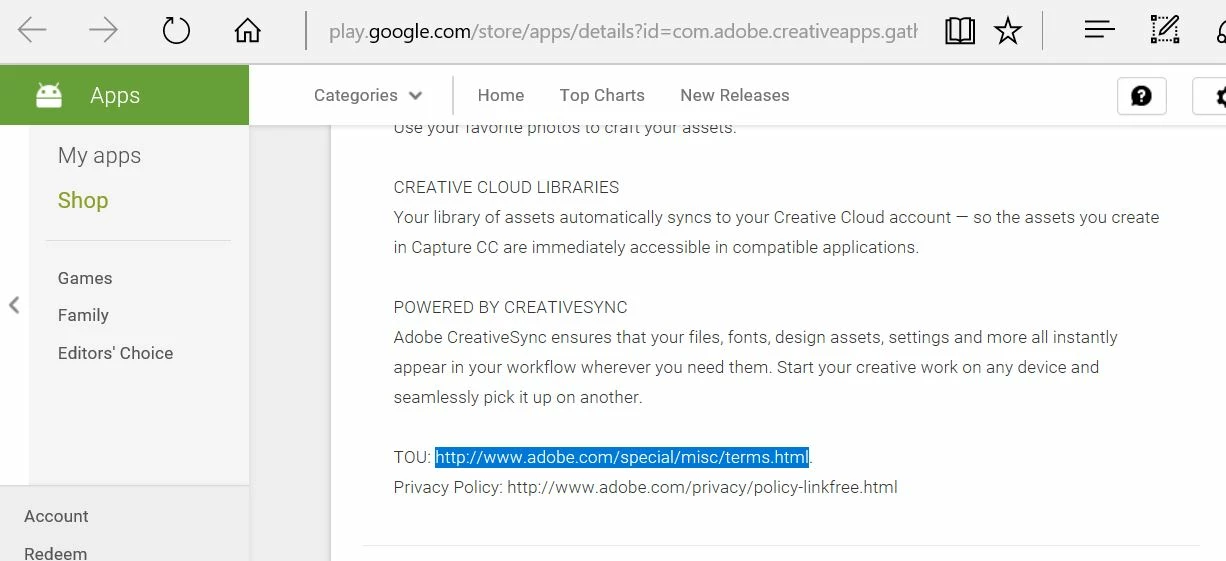Open Games category in sidebar
Viewport: 1226px width, 561px height.
tap(85, 278)
